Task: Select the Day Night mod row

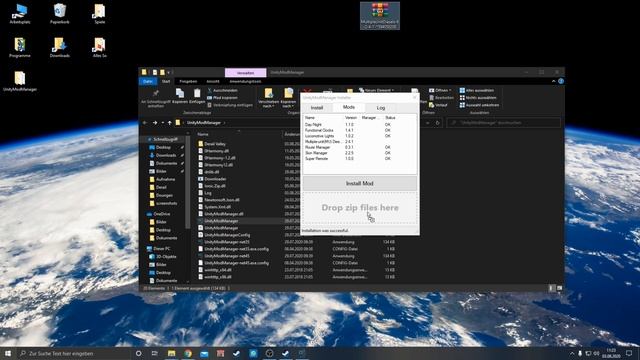Action: tap(359, 124)
